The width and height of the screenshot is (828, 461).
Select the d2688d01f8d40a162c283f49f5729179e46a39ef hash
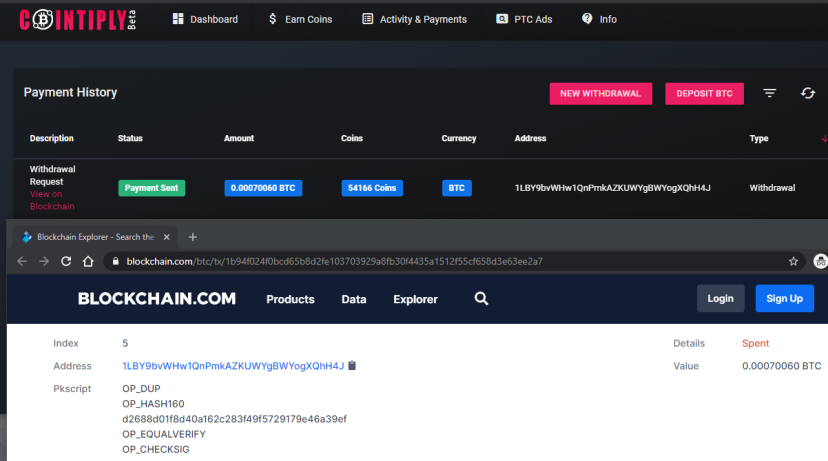coord(234,419)
